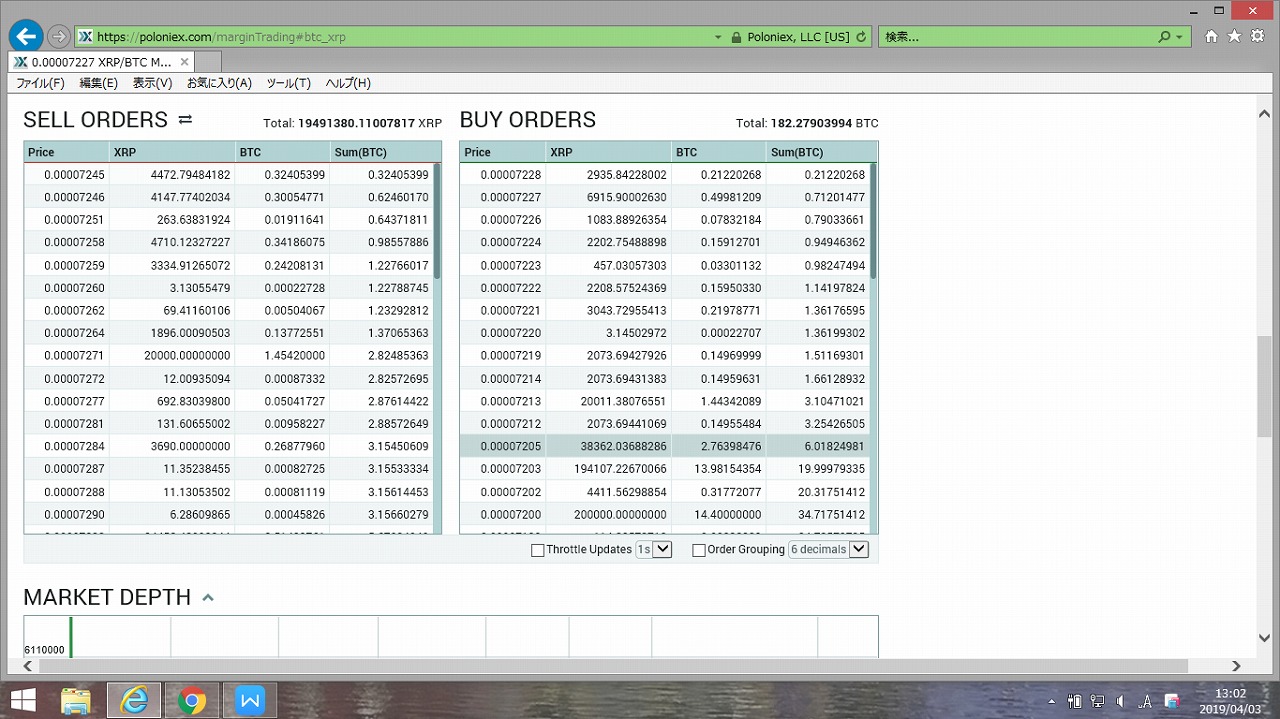Click the browser forward arrow button
Screen dimensions: 1280x719
59,36
